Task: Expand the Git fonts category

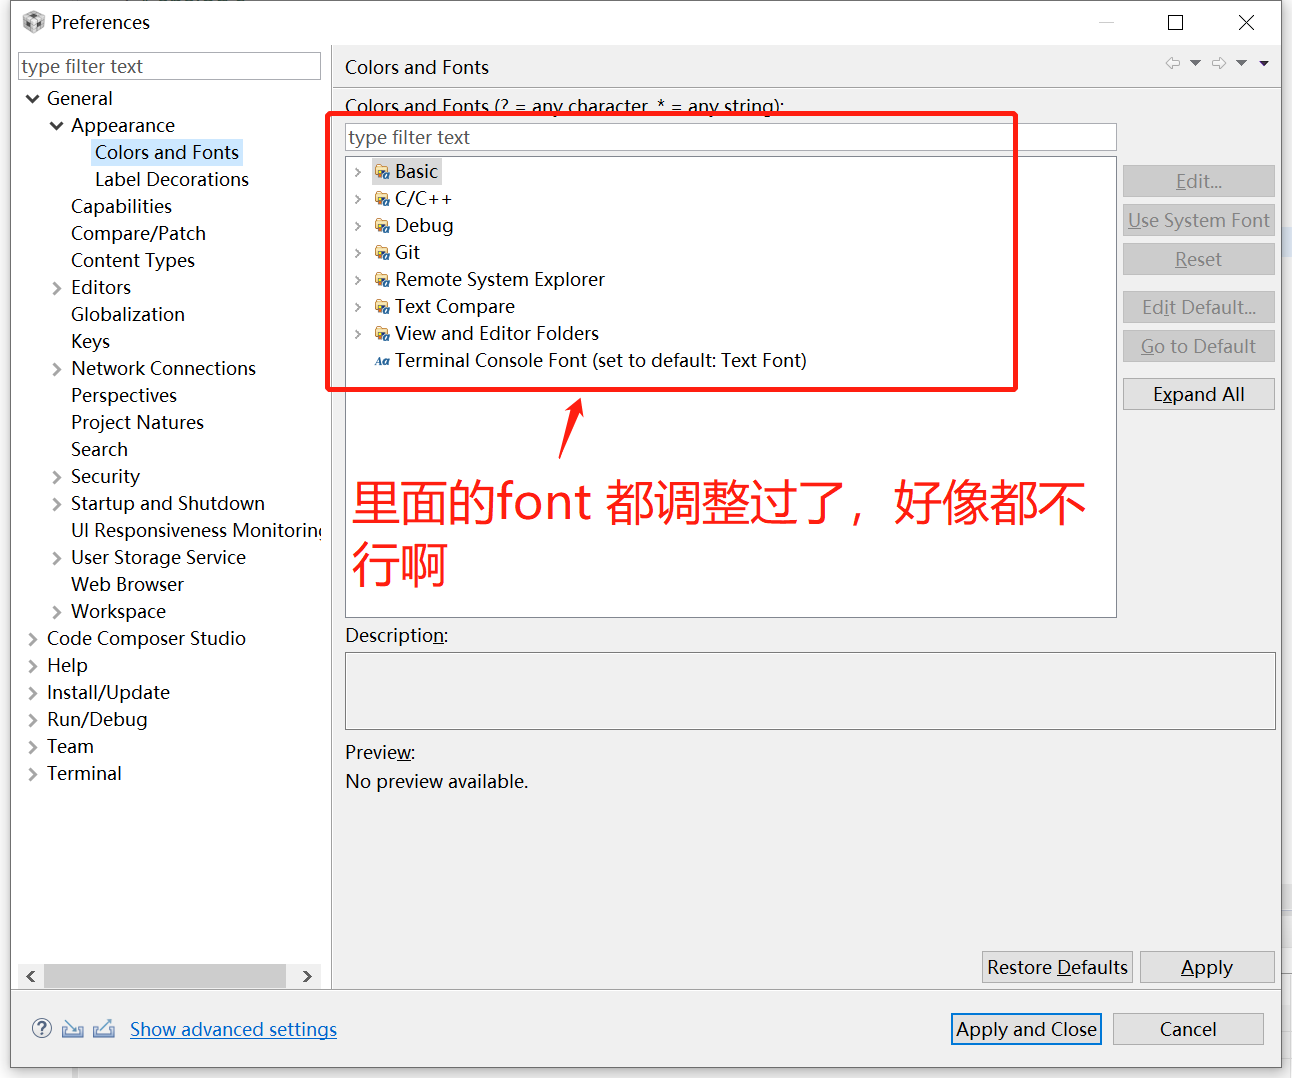Action: click(x=358, y=253)
